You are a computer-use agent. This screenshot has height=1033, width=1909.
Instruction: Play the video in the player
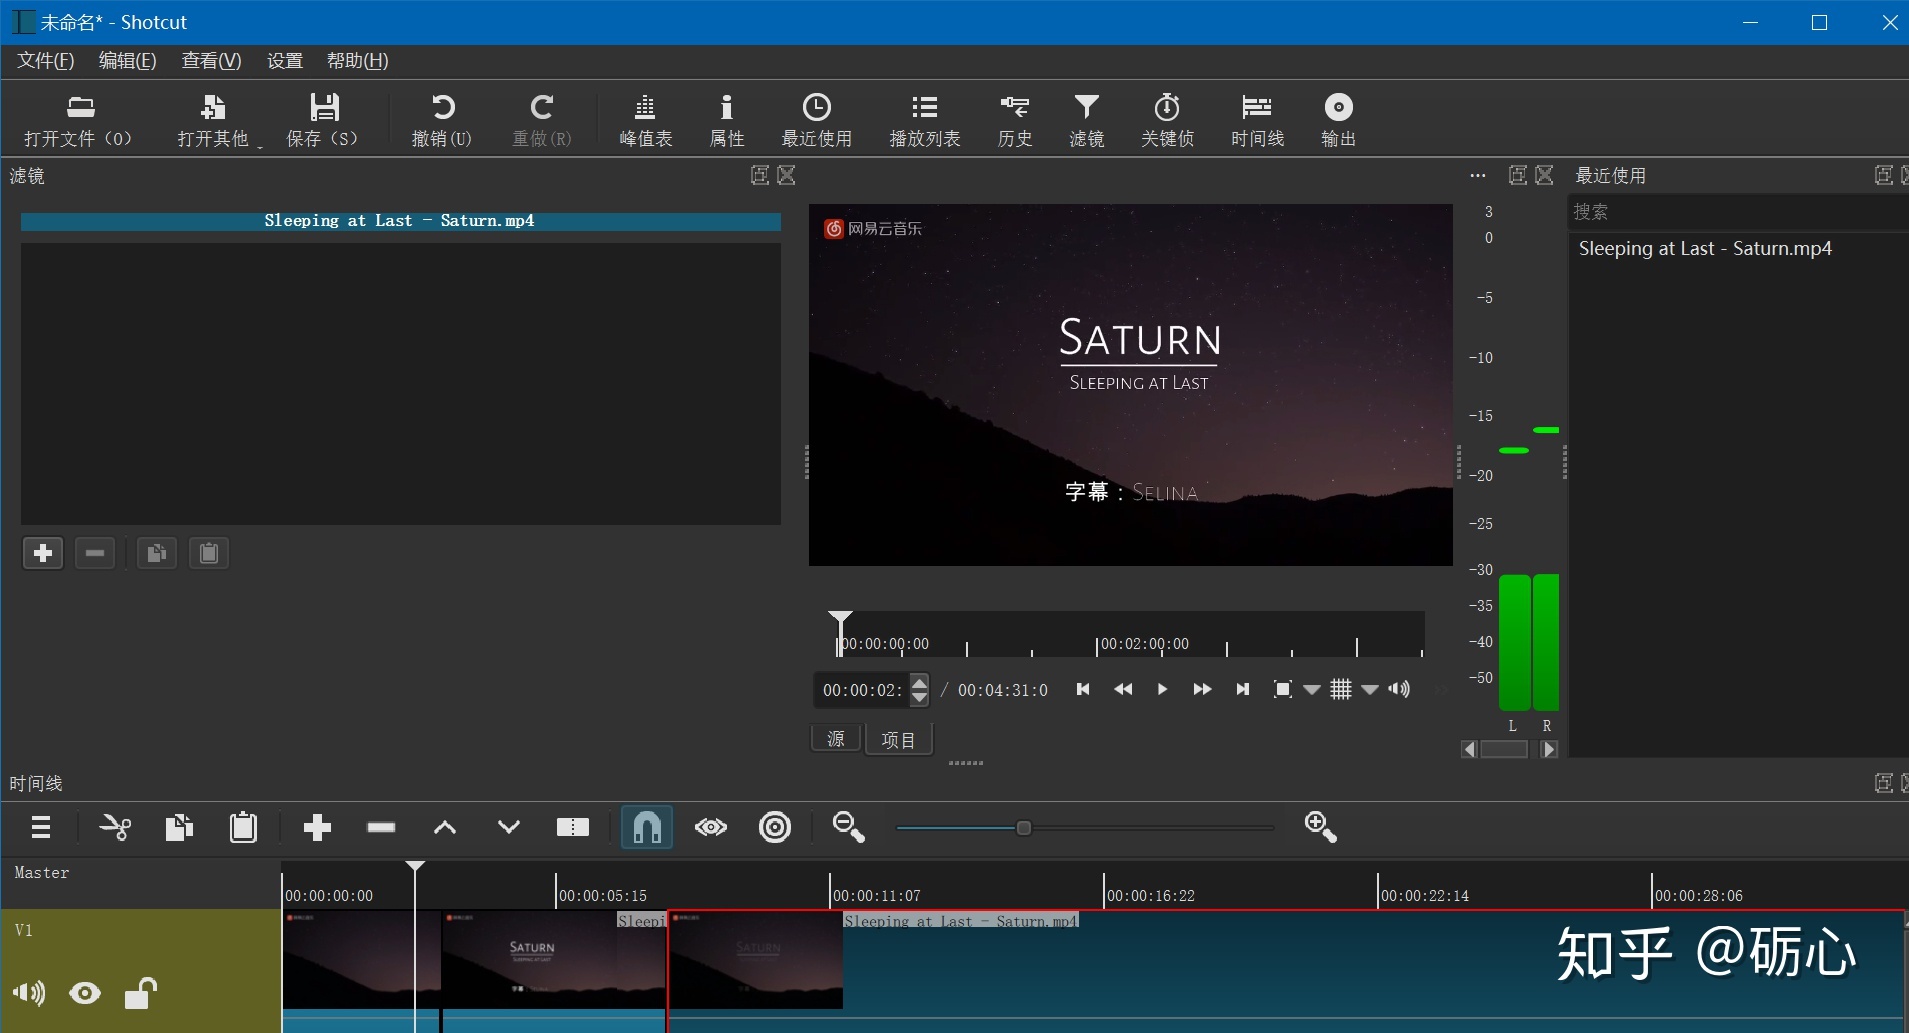point(1162,689)
